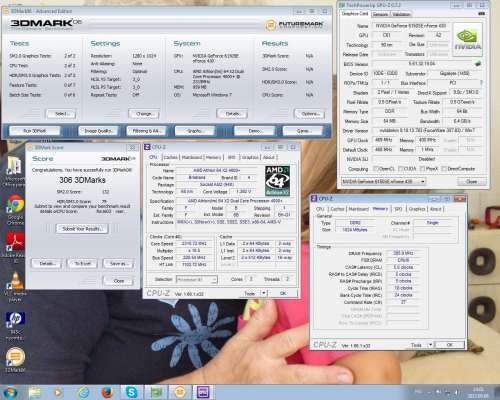Click the taskbar clock

pyautogui.click(x=479, y=392)
